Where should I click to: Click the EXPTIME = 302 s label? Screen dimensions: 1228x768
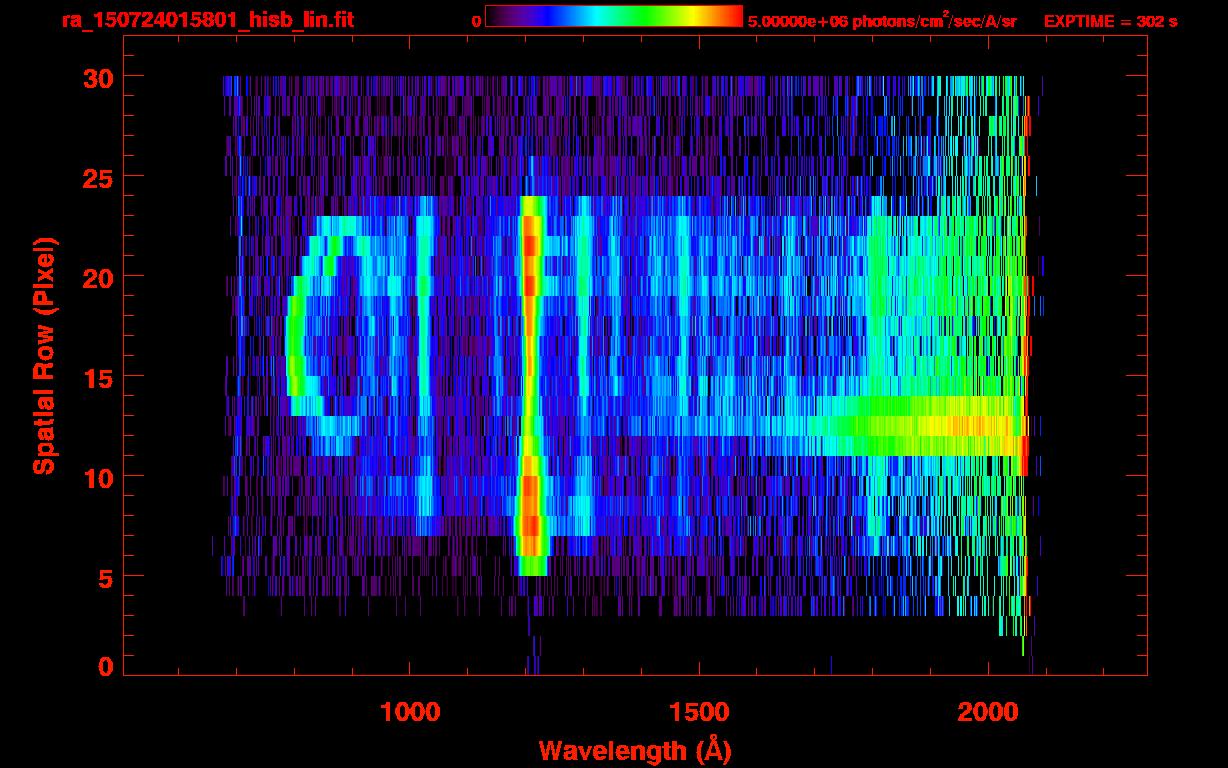point(1110,21)
